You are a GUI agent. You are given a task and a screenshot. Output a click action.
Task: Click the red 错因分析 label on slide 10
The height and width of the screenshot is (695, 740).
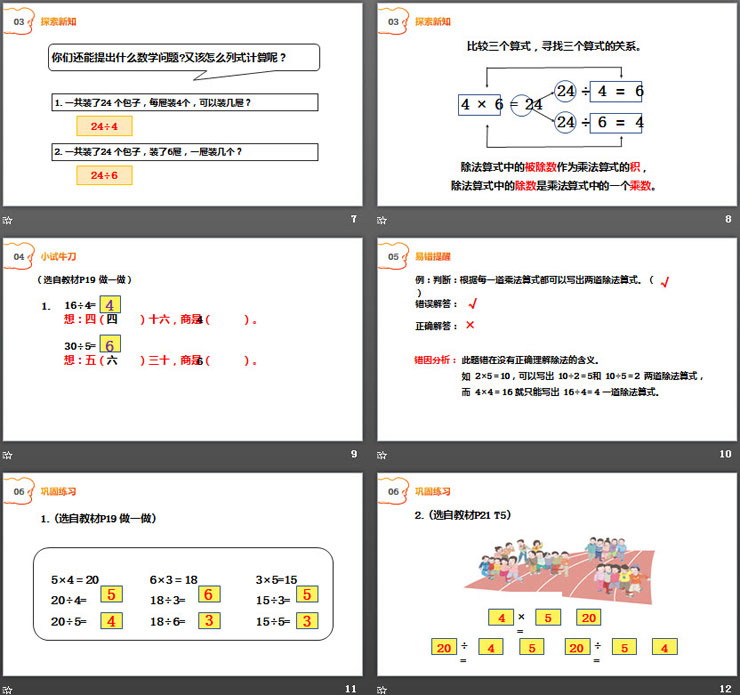click(x=435, y=360)
